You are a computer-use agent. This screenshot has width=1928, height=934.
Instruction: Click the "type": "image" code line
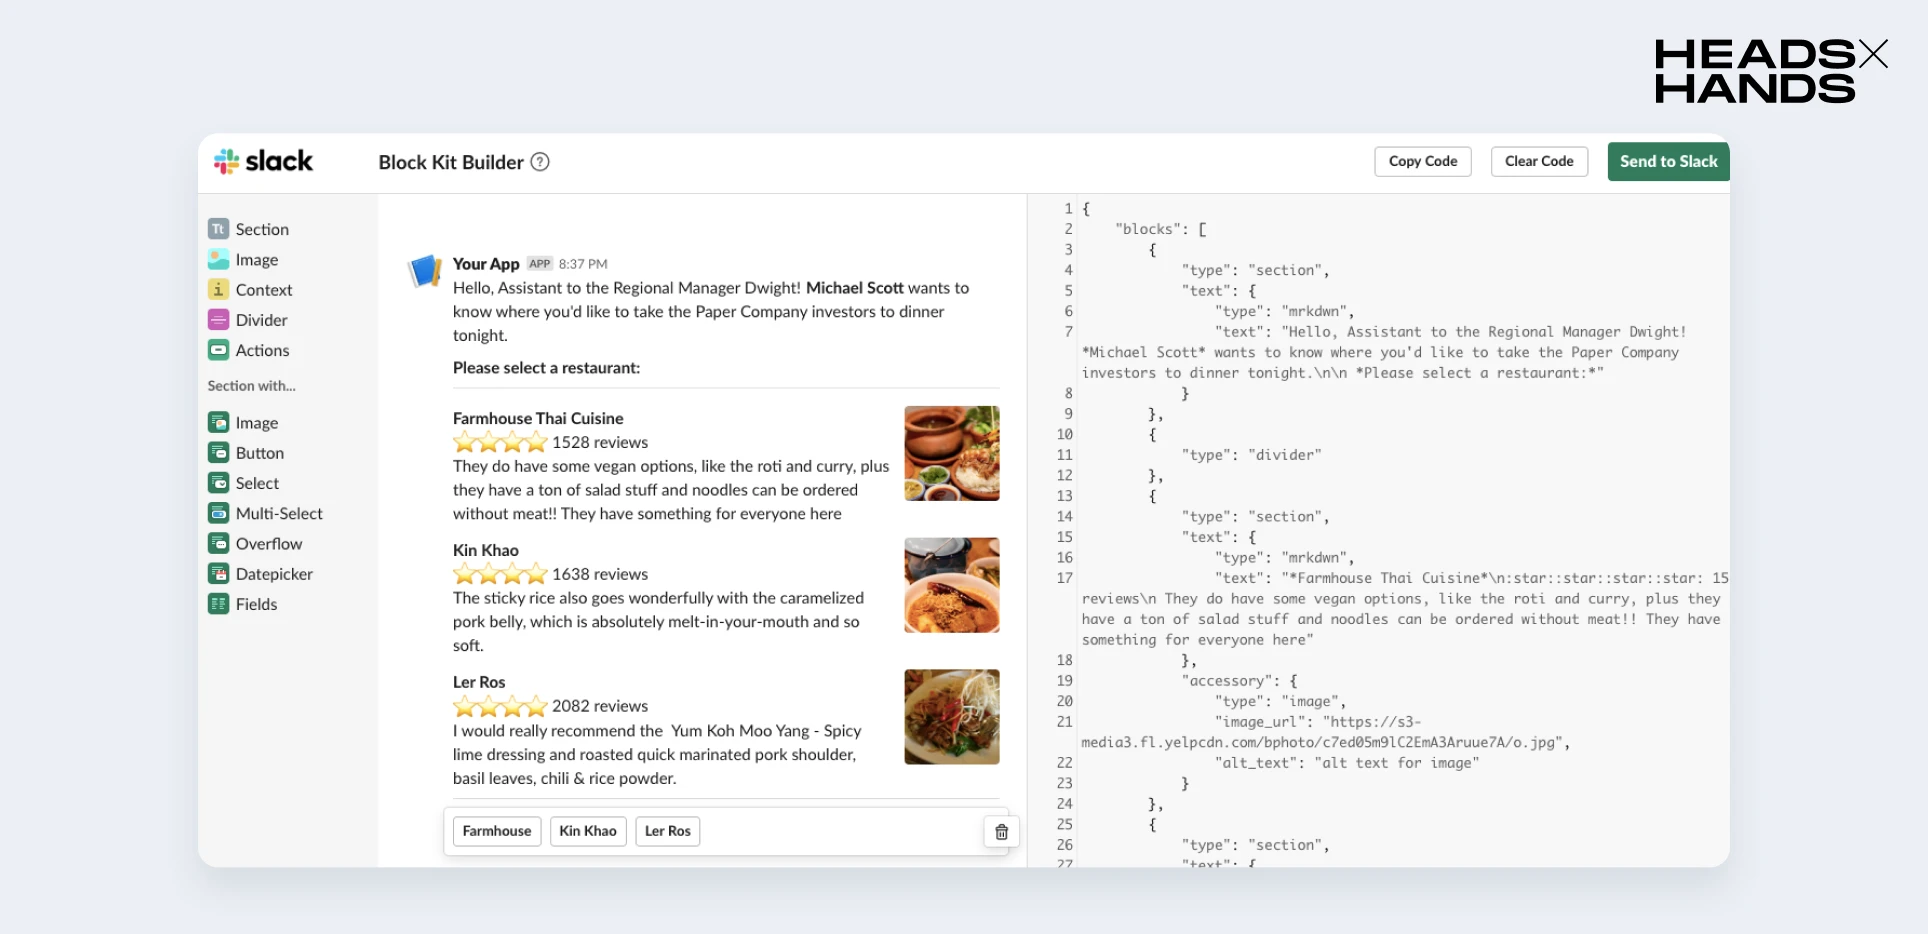click(1280, 701)
